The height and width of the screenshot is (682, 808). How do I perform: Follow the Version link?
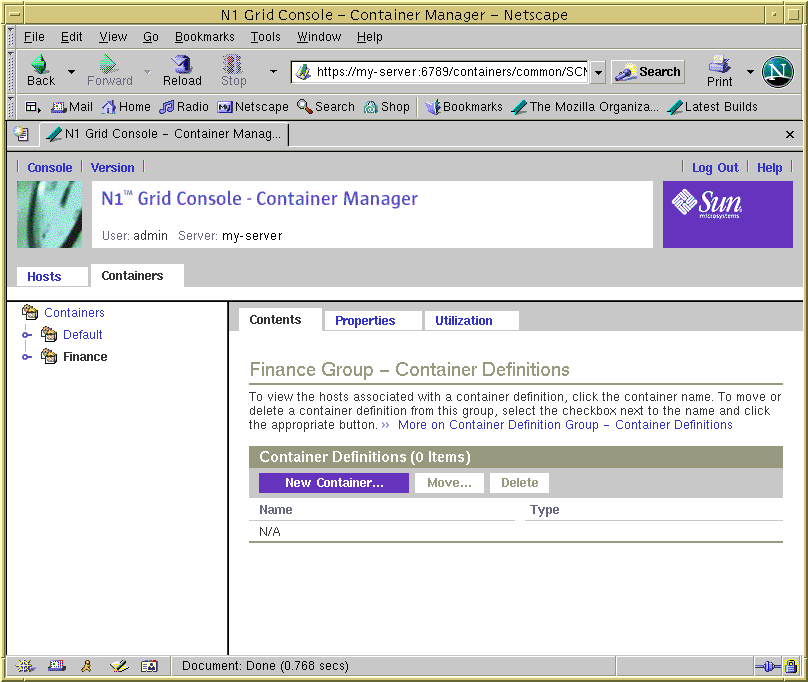[112, 168]
